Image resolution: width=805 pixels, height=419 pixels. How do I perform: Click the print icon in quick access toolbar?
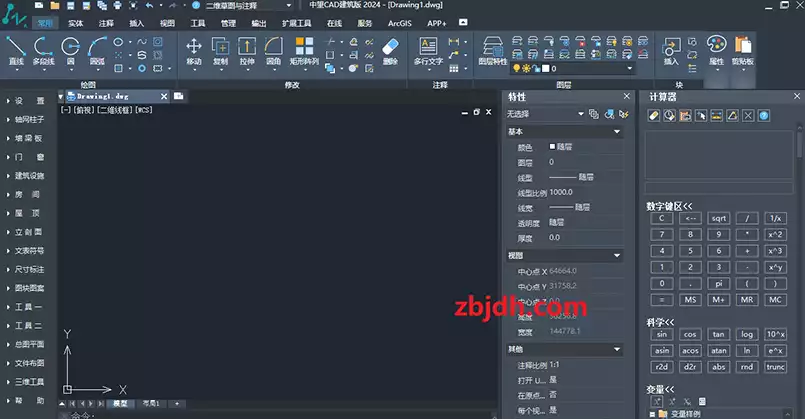(x=117, y=6)
